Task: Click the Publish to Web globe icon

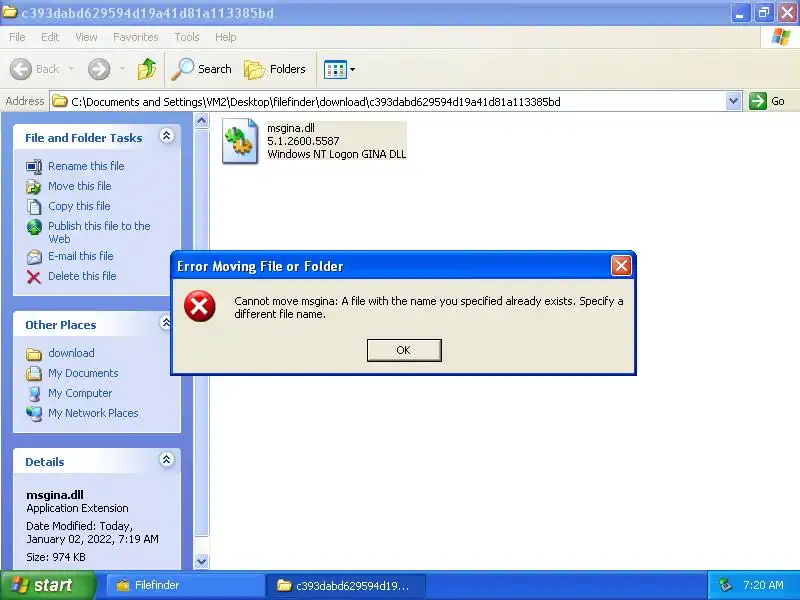Action: coord(34,227)
